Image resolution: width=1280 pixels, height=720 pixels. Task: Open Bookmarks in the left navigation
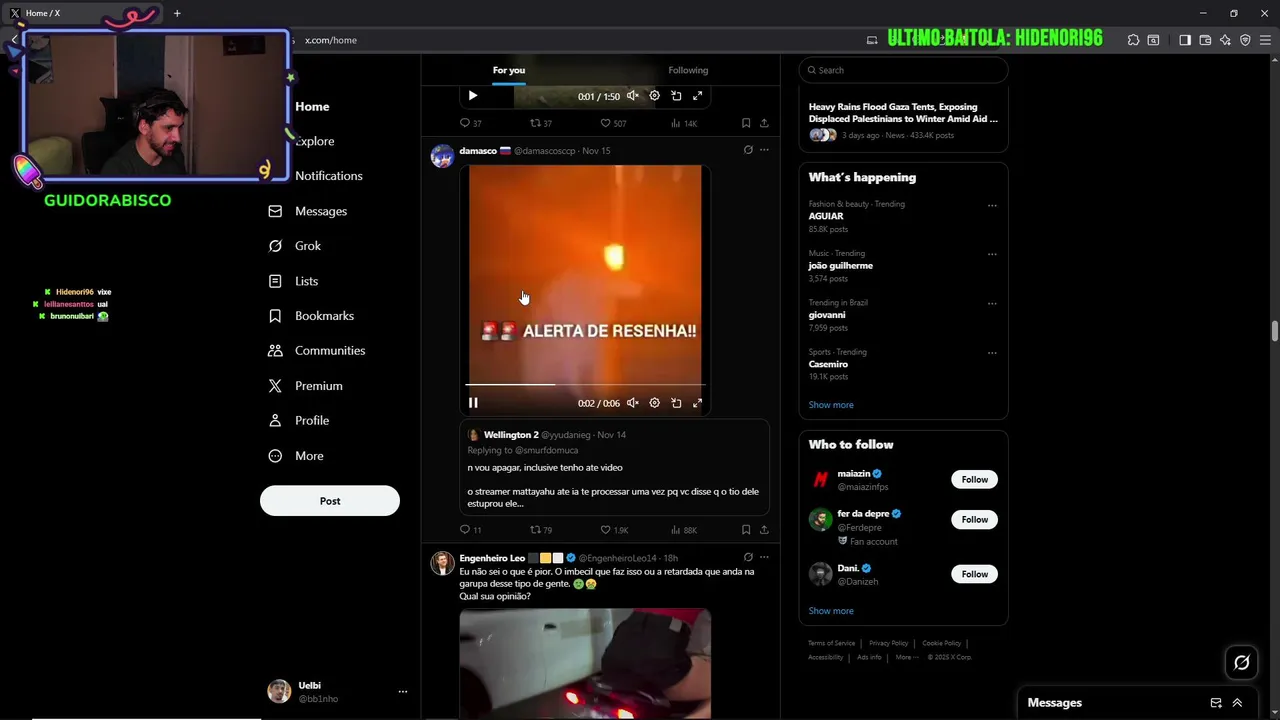tap(311, 316)
